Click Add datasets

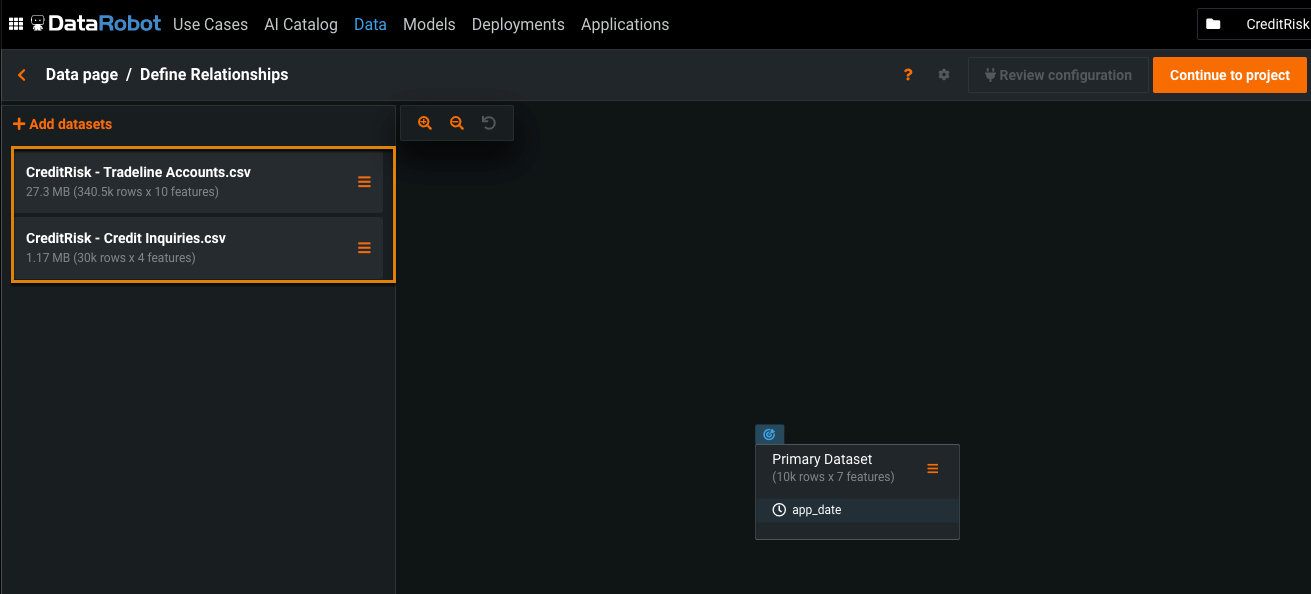(x=62, y=124)
